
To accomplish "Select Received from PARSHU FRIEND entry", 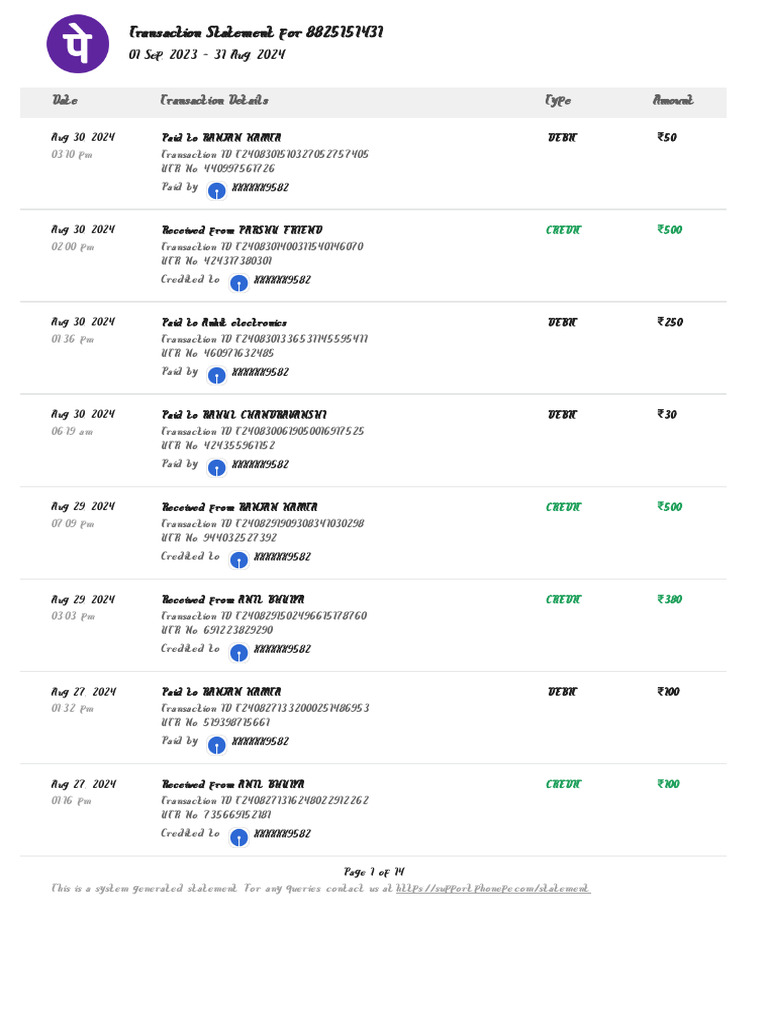I will point(242,230).
